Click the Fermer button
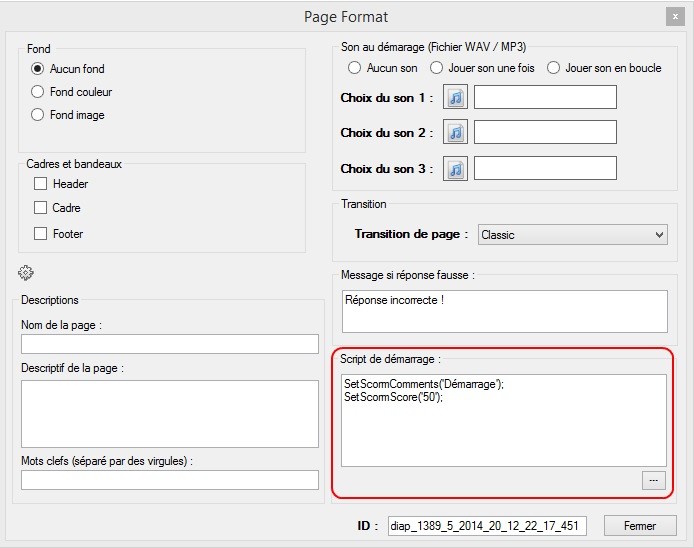 pos(640,526)
